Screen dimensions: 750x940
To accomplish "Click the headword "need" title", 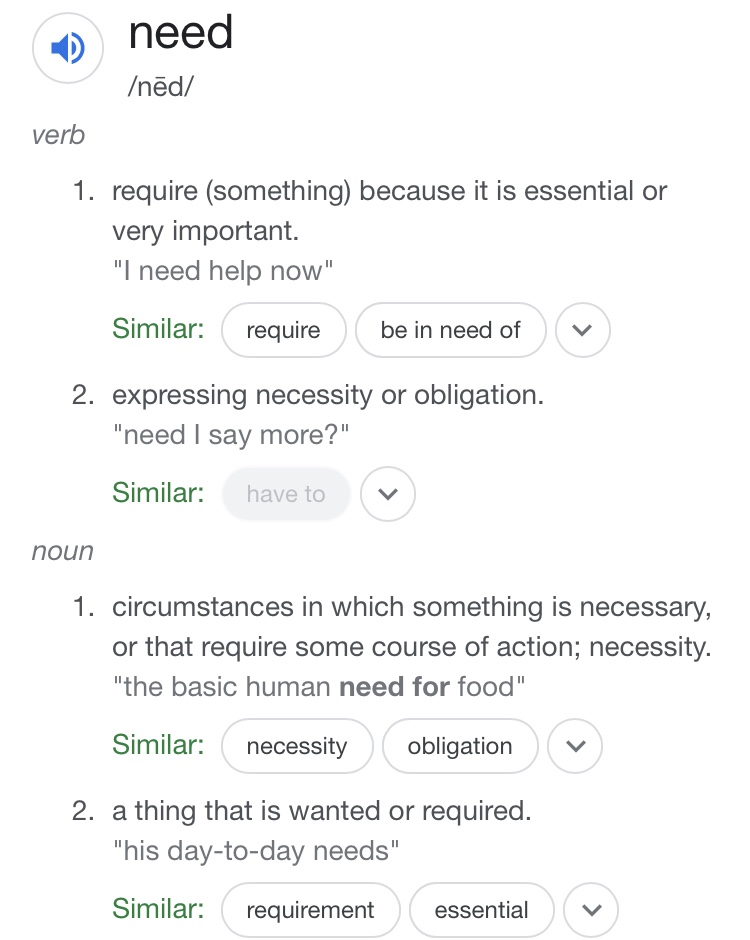I will tap(181, 34).
